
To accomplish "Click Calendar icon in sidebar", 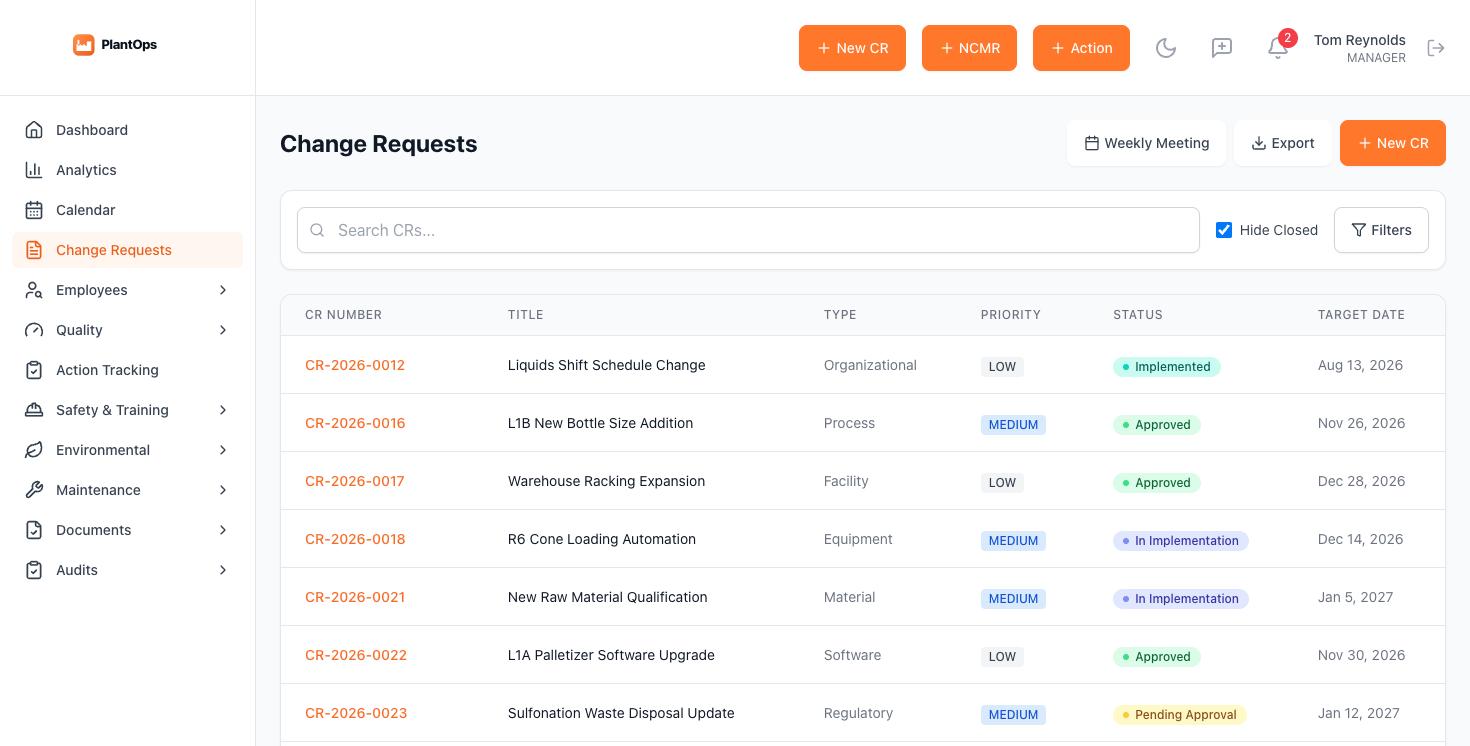I will tap(34, 210).
